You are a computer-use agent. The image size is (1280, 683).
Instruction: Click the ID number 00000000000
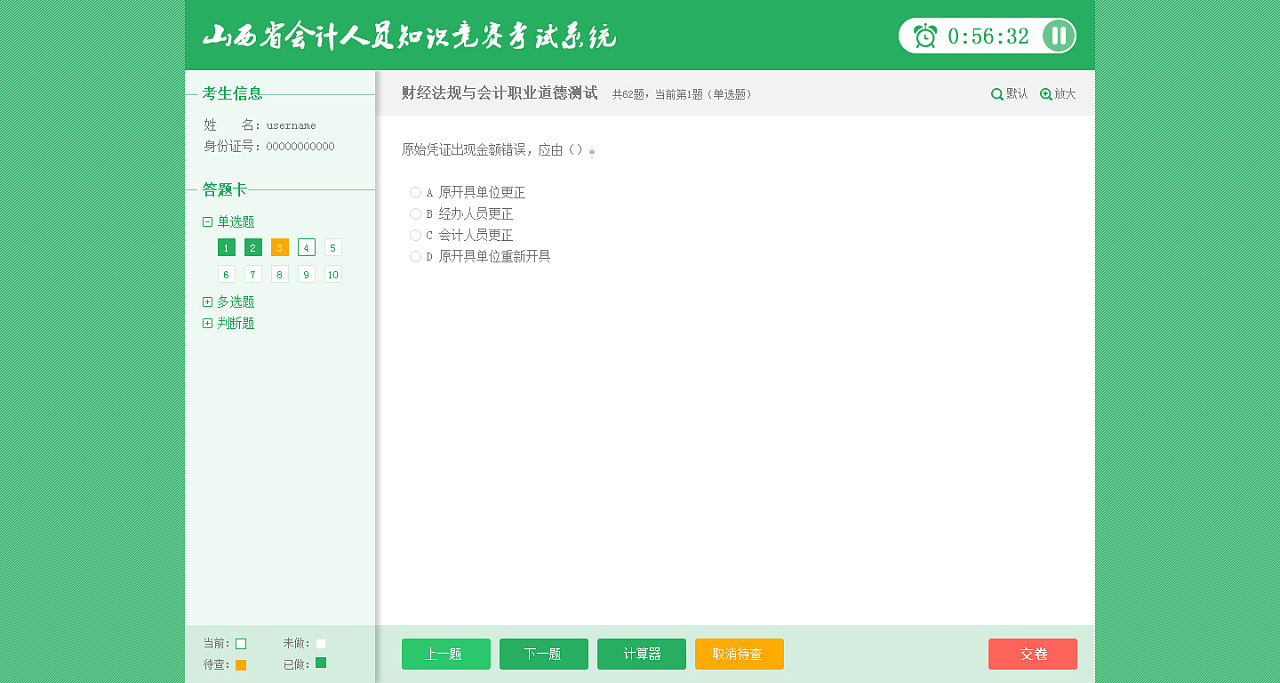[300, 147]
